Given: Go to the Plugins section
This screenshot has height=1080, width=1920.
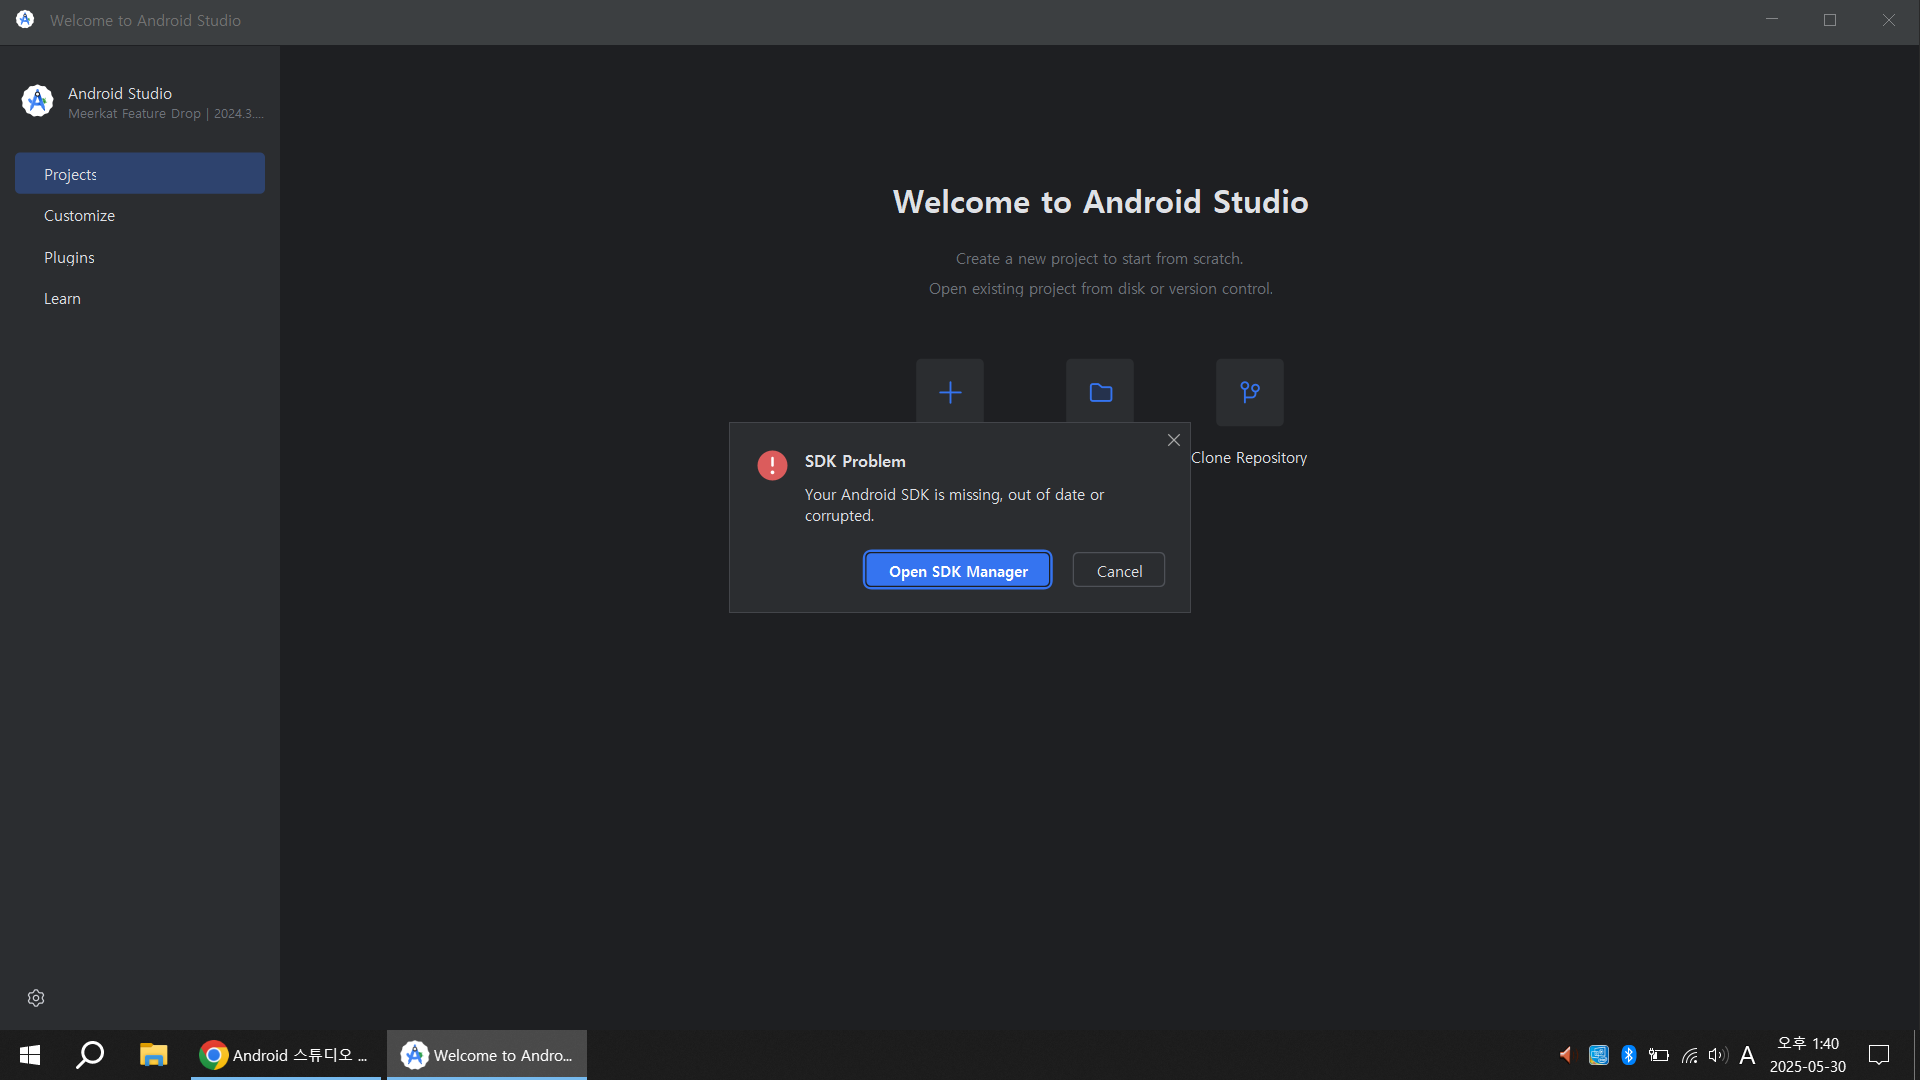Looking at the screenshot, I should pos(140,257).
